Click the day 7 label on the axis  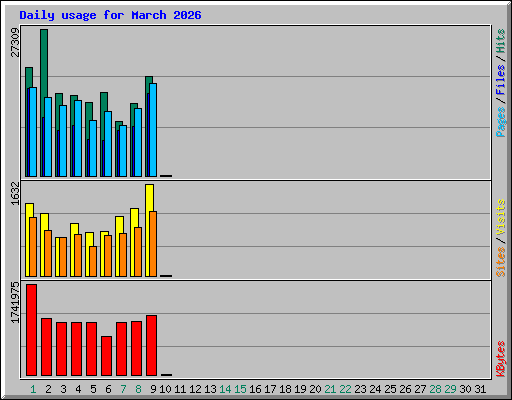pos(123,389)
